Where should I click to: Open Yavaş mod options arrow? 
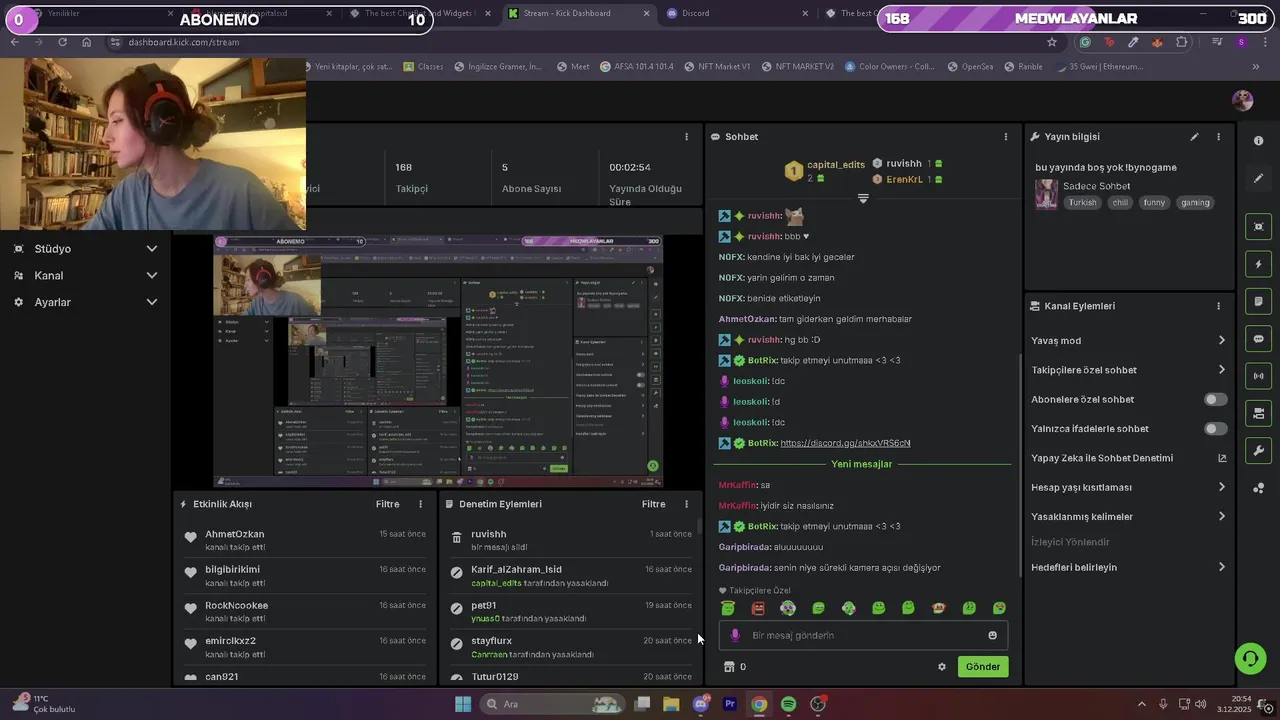click(x=1221, y=341)
